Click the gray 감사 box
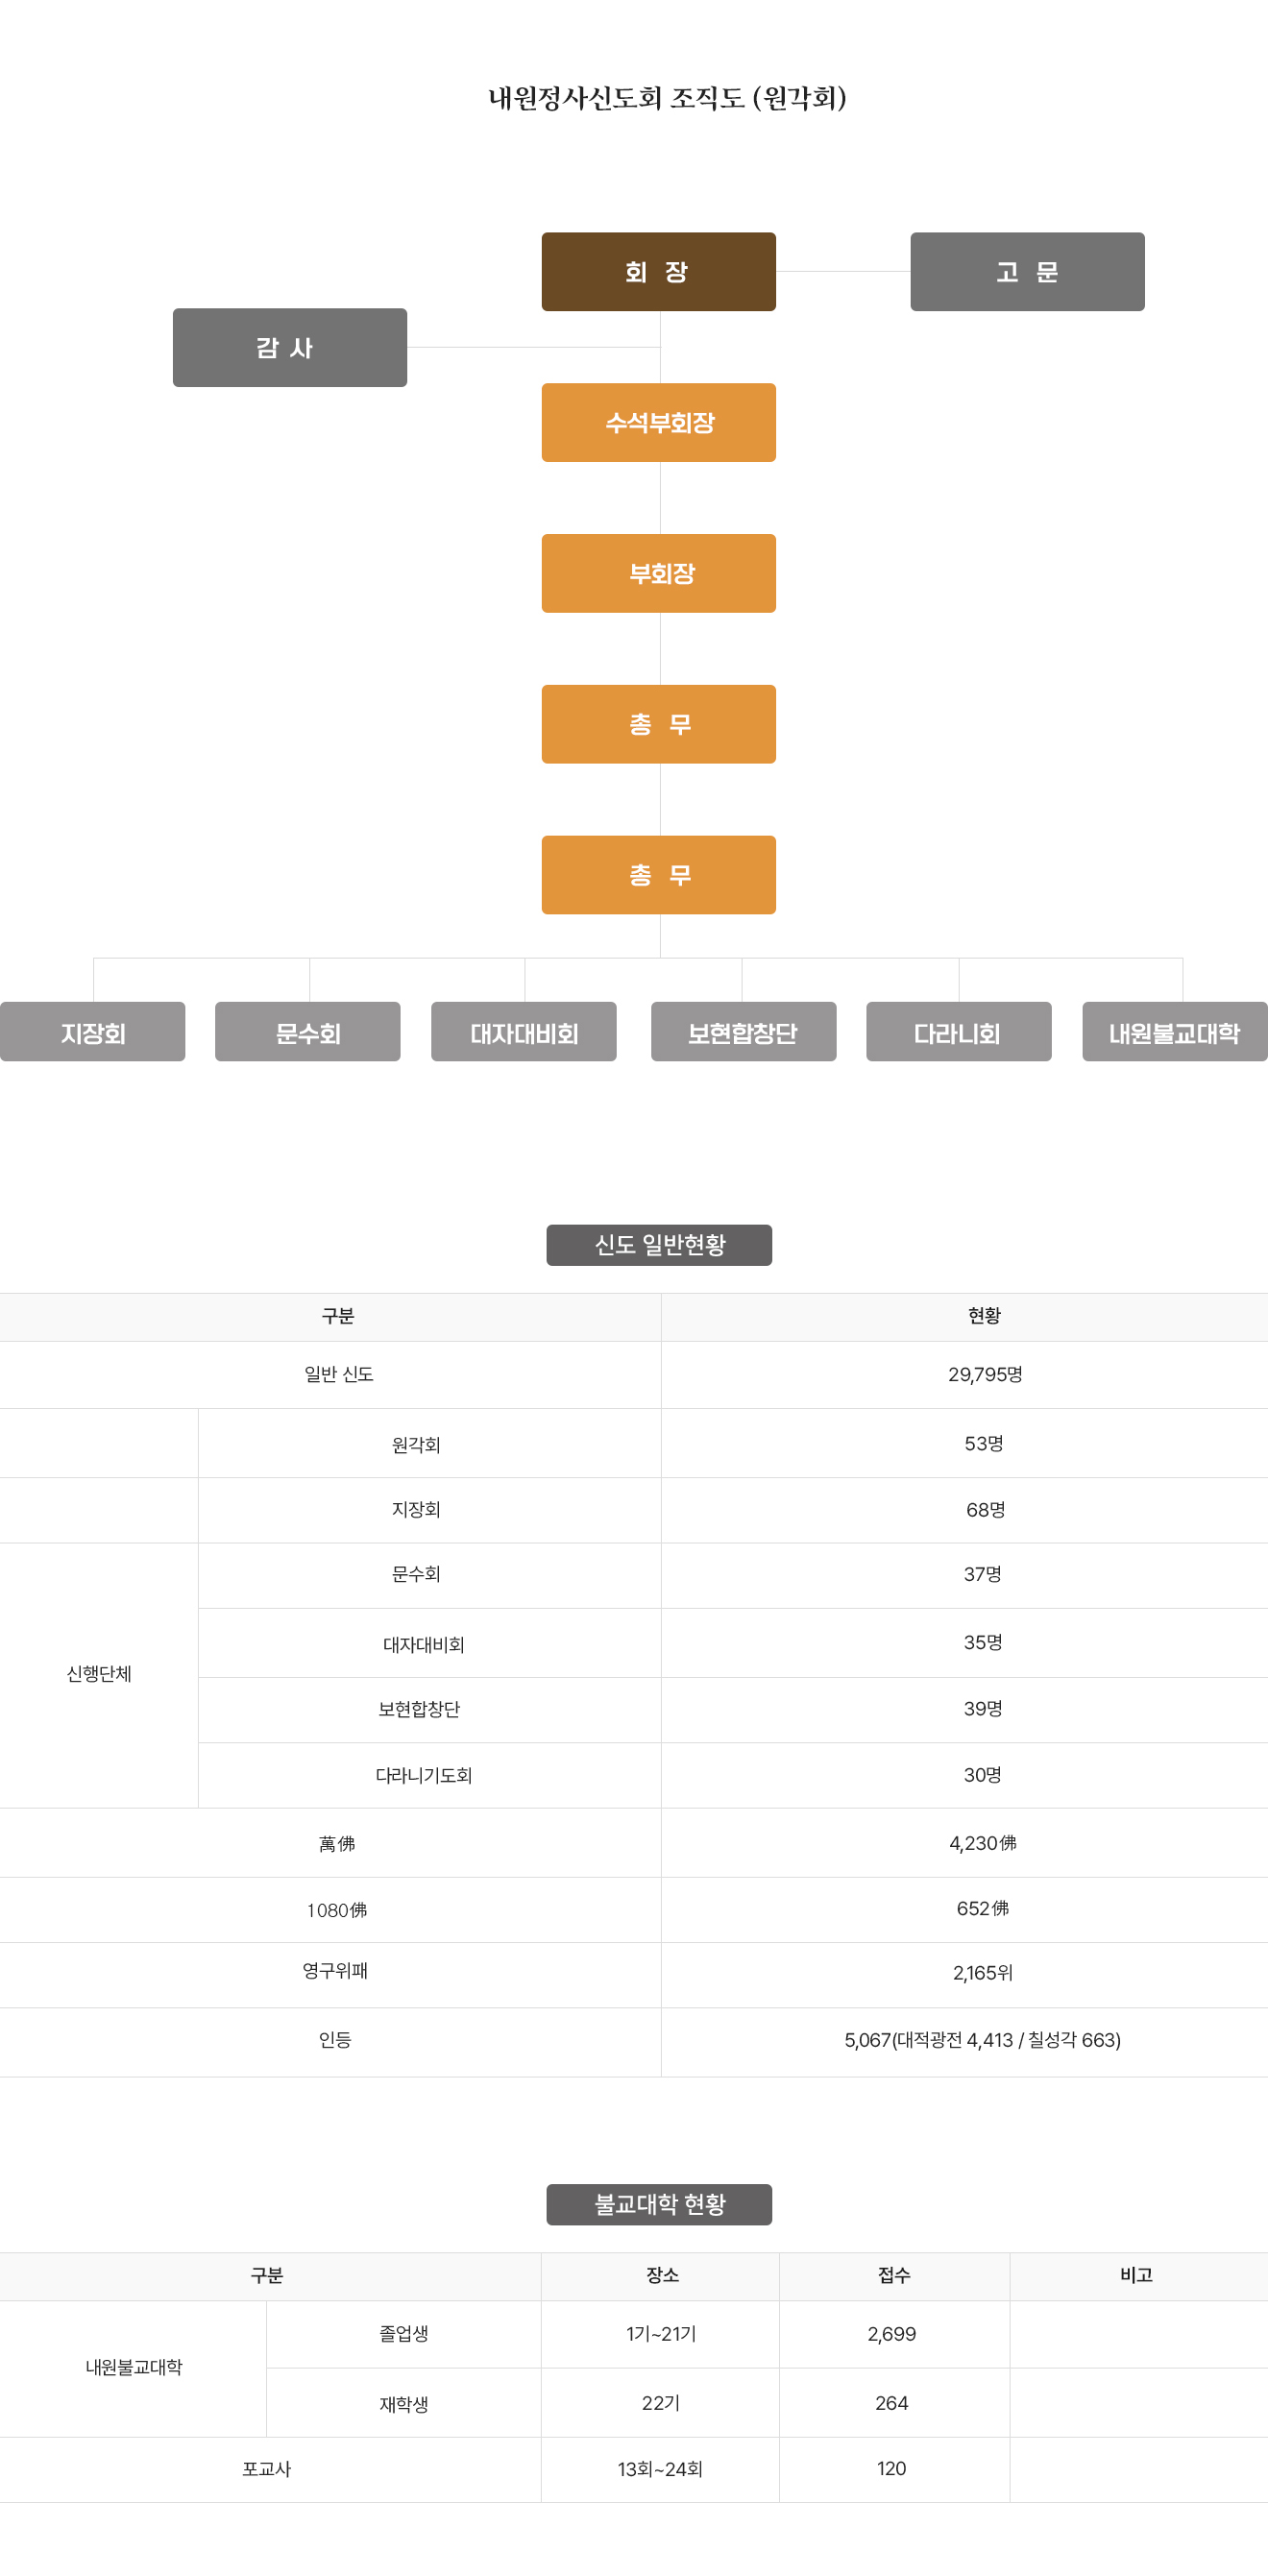 (x=289, y=348)
